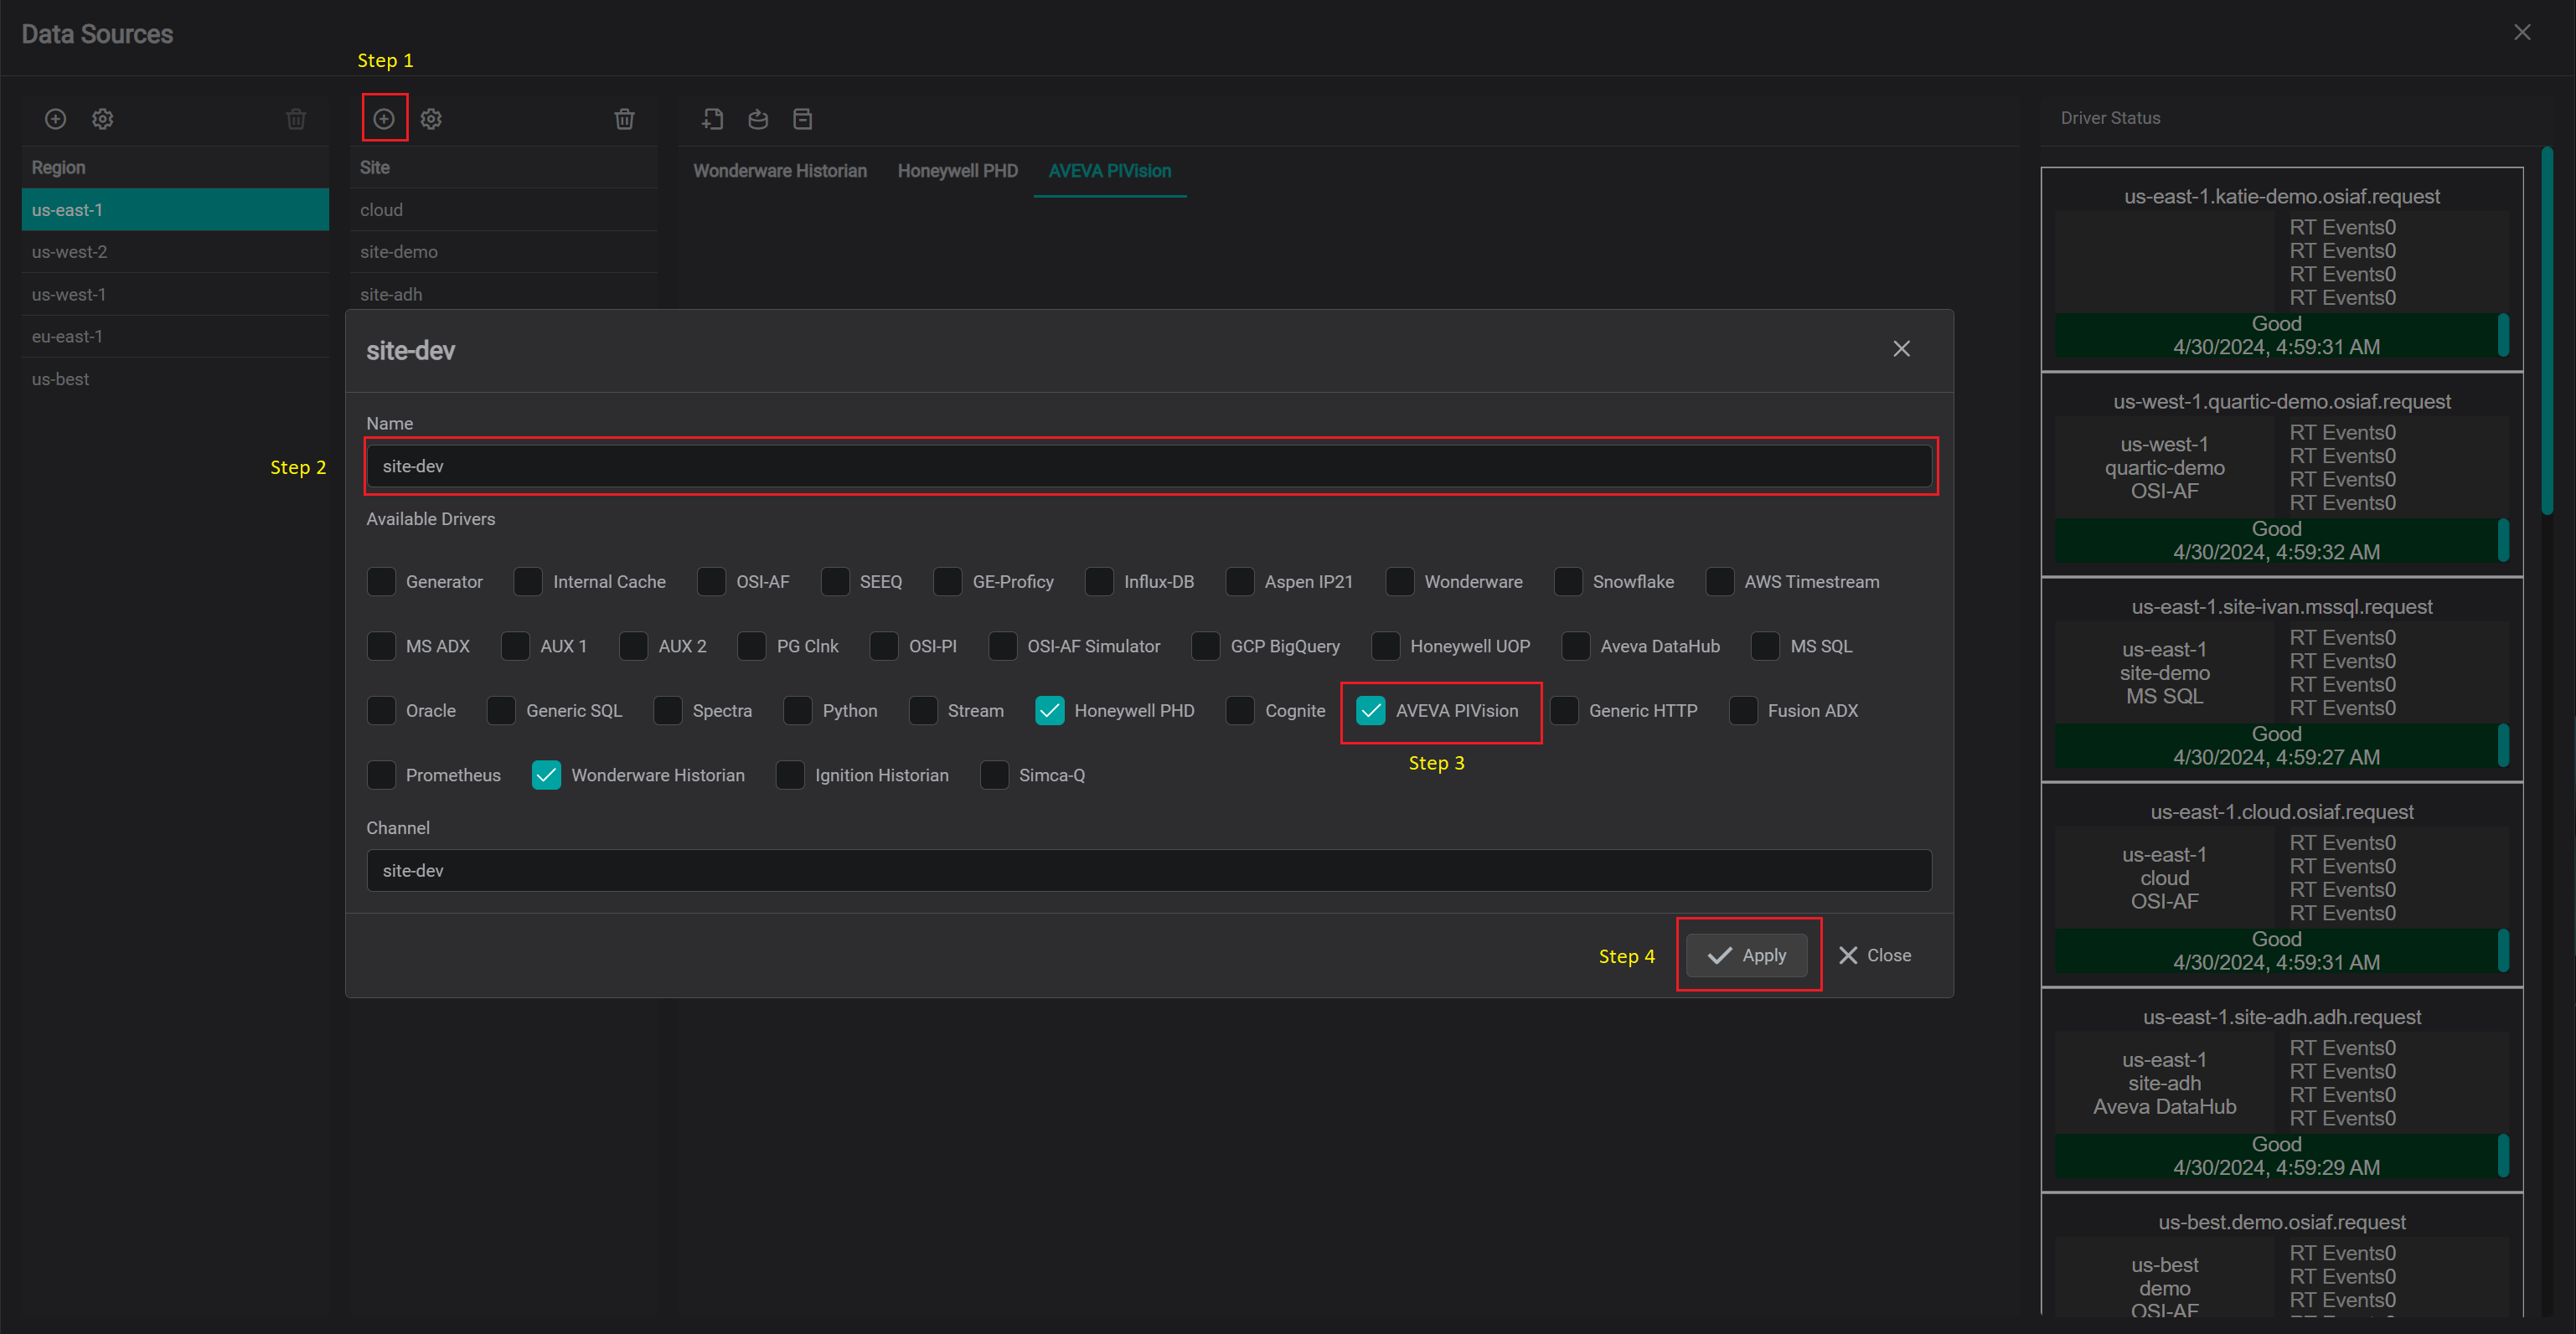Select the us-west-2 region
This screenshot has width=2576, height=1334.
175,252
